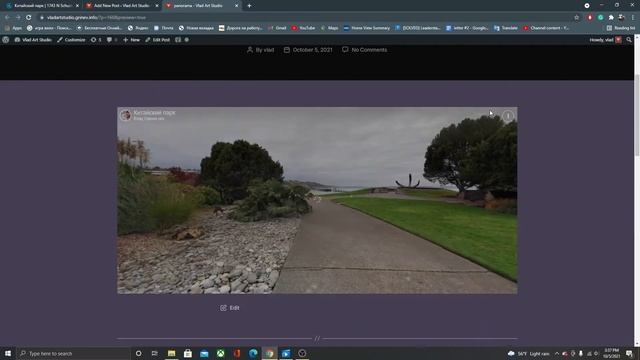Show hidden system tray icons
Viewport: 640px width, 360px height.
click(557, 353)
